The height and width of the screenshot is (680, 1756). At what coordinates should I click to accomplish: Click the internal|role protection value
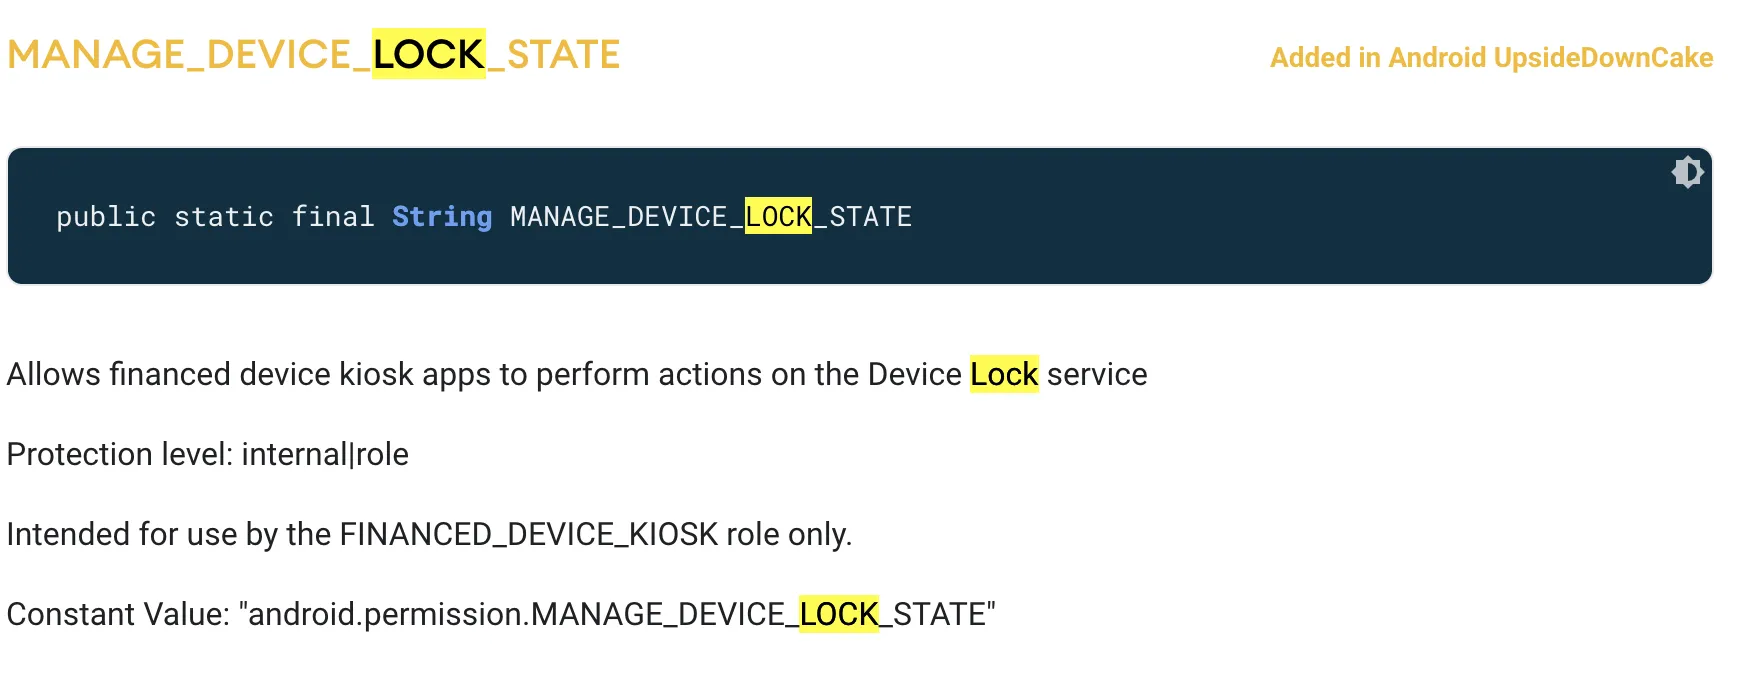click(x=325, y=454)
